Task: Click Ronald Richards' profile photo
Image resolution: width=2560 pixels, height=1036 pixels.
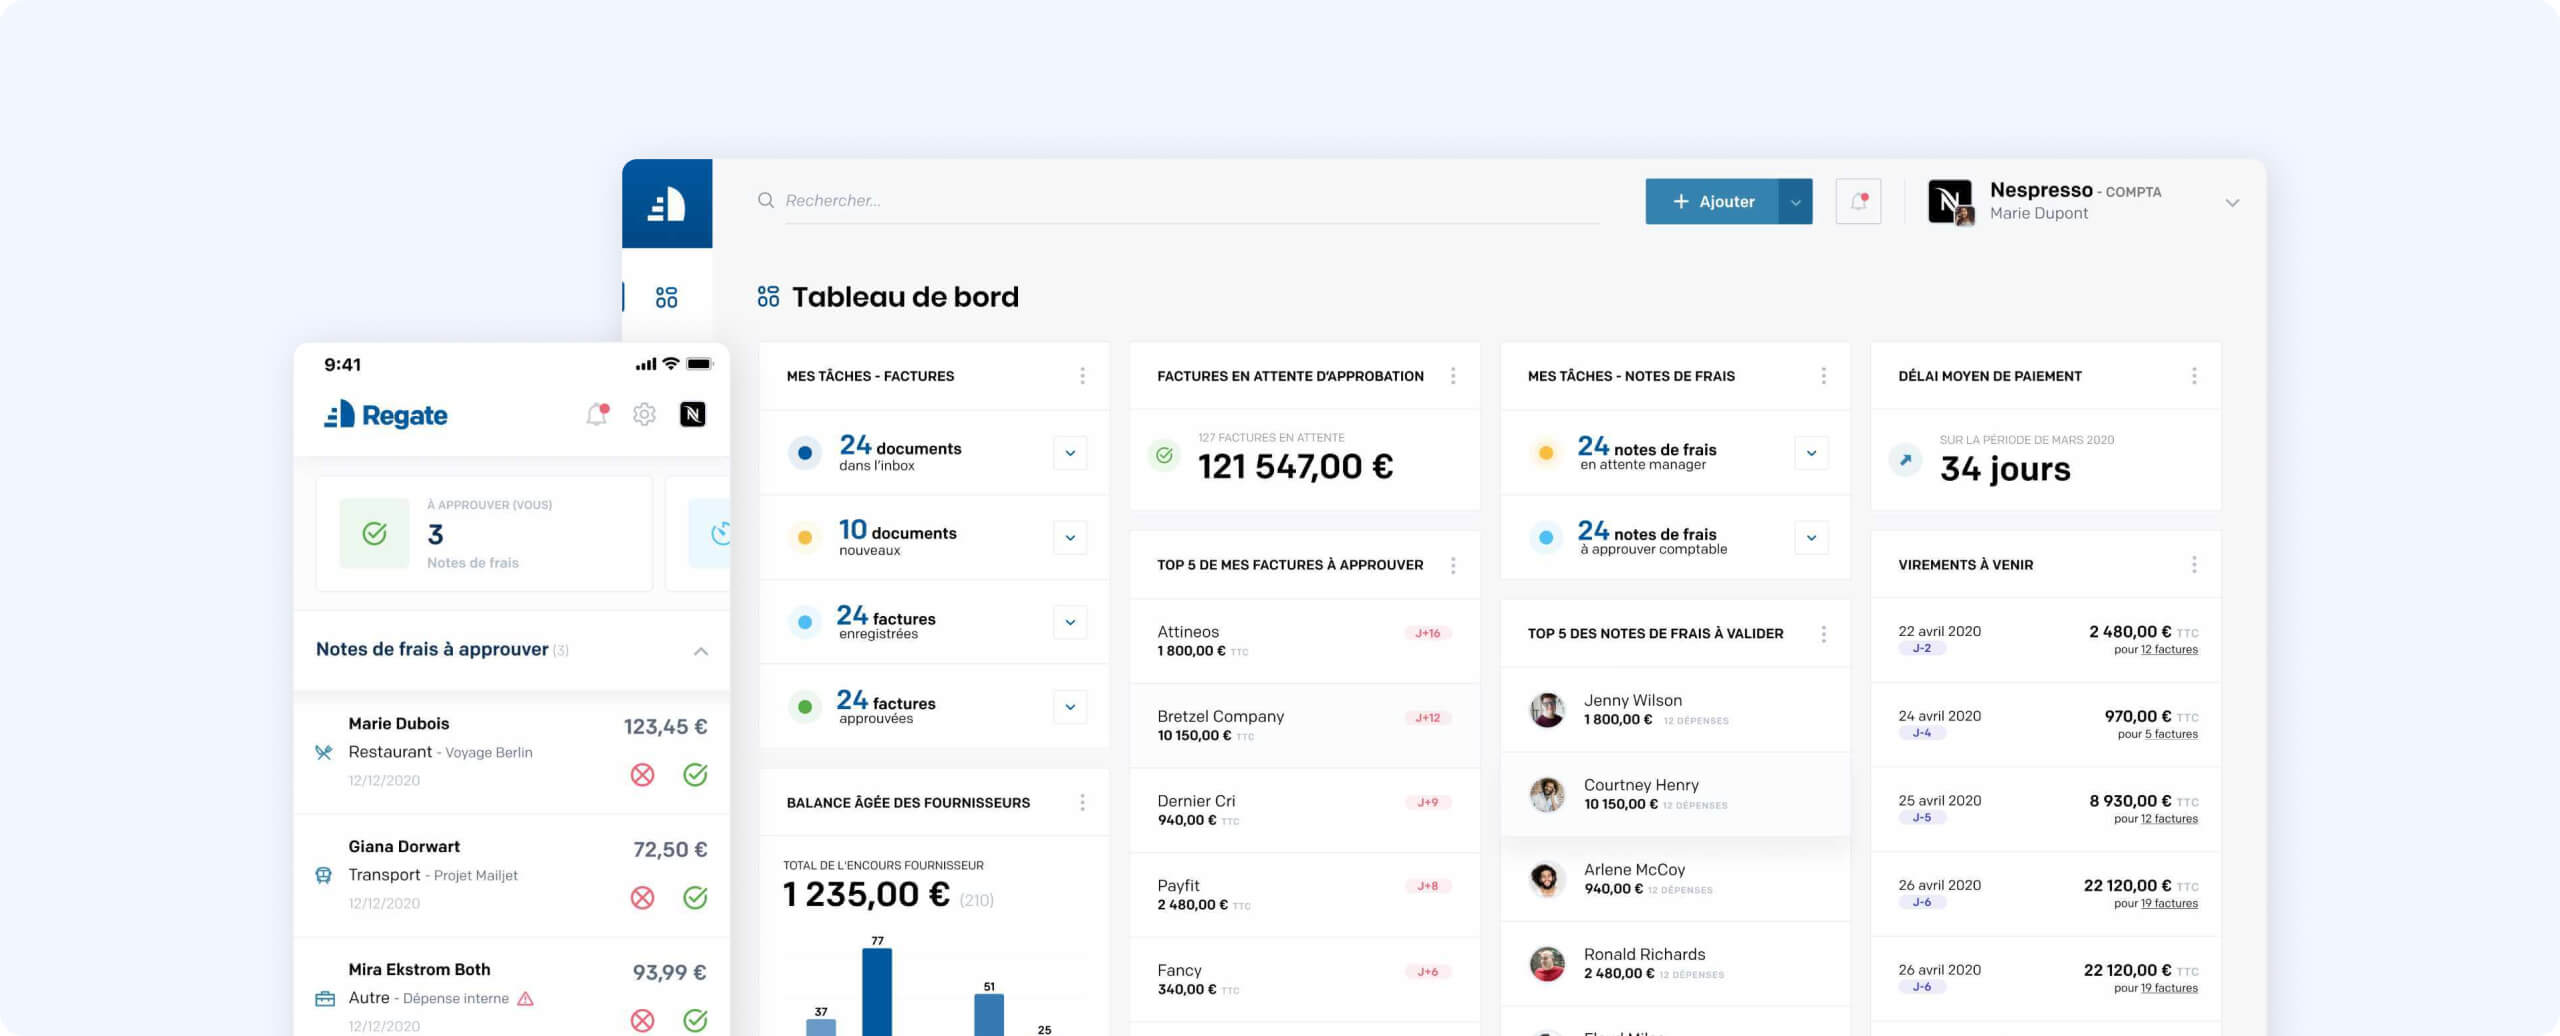Action: (x=1547, y=964)
